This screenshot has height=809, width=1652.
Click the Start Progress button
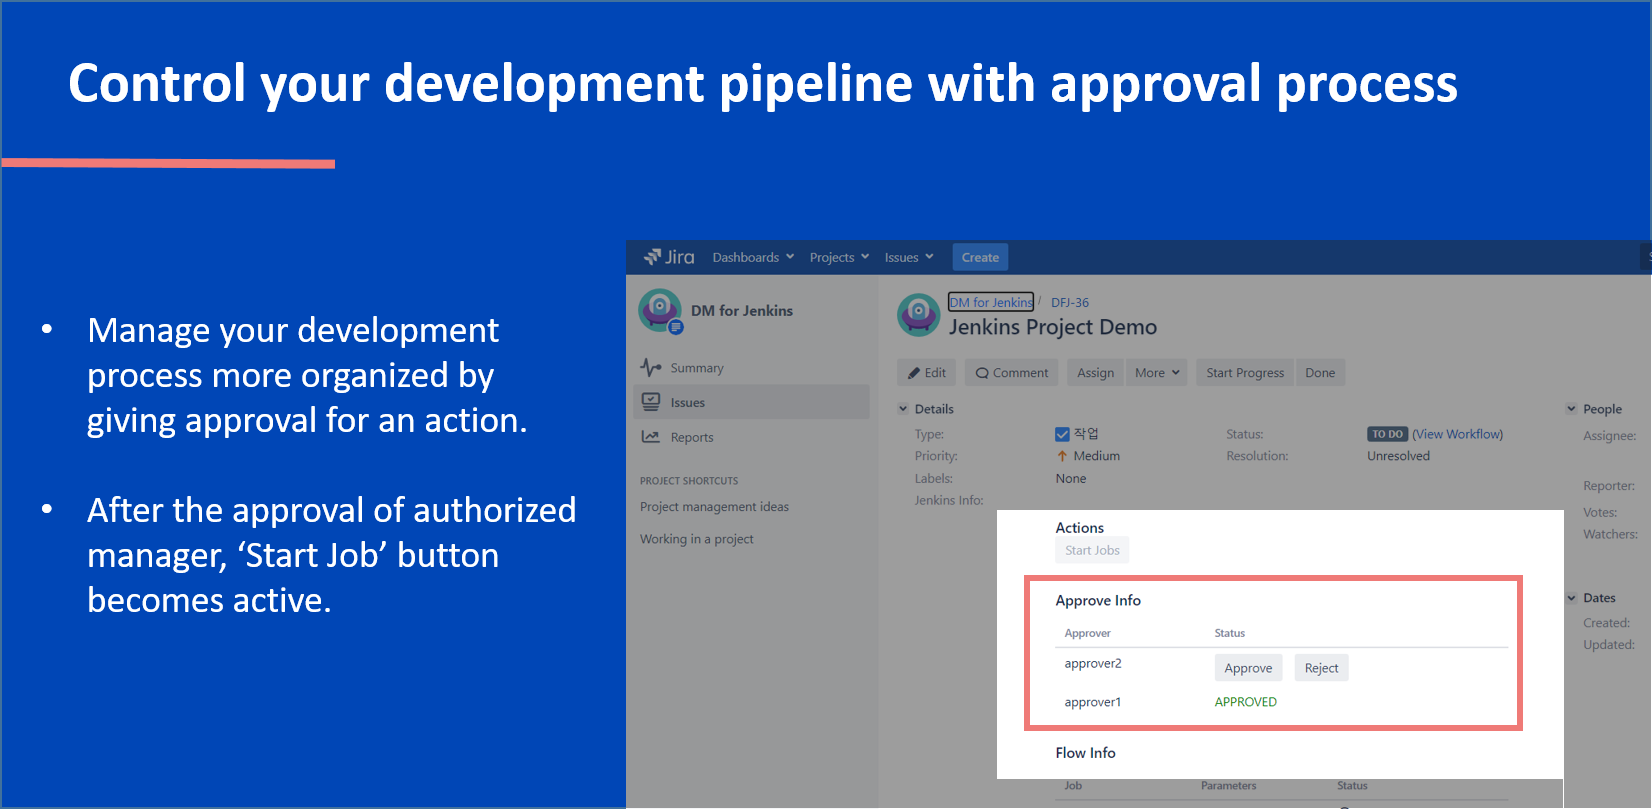[x=1245, y=373]
